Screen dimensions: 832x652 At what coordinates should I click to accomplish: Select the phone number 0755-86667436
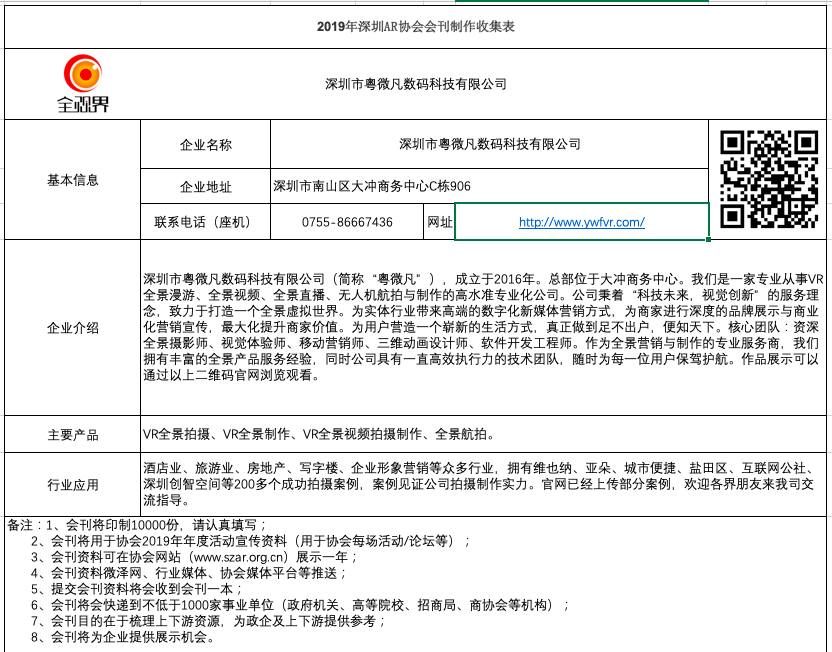coord(347,222)
